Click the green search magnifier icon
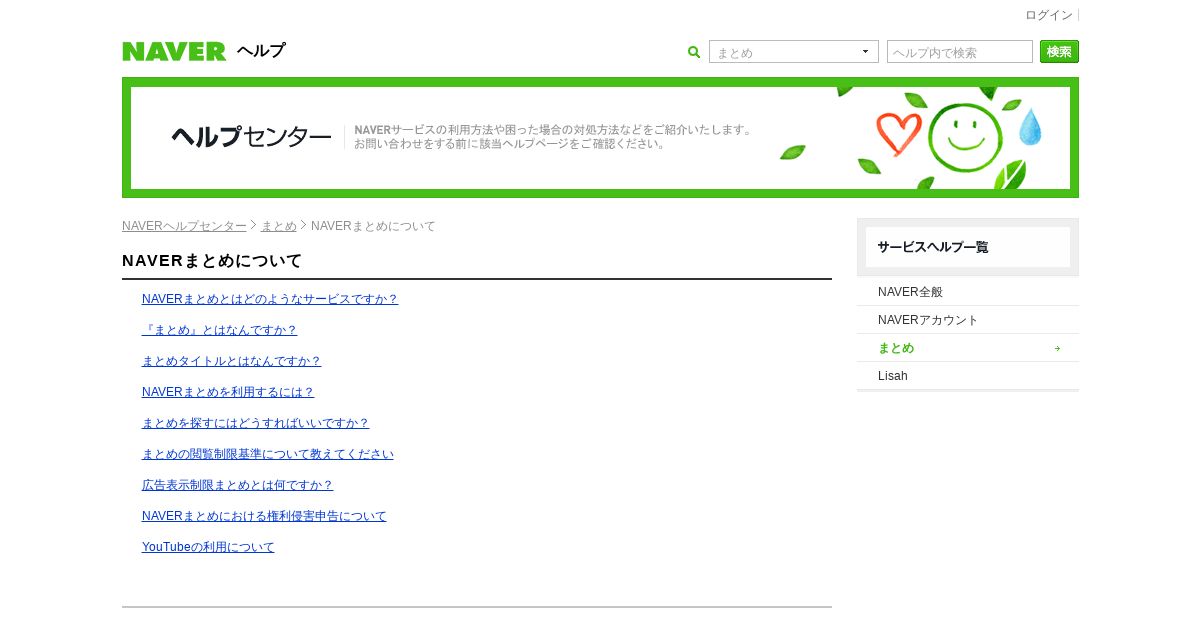Image resolution: width=1200 pixels, height=630 pixels. 694,52
